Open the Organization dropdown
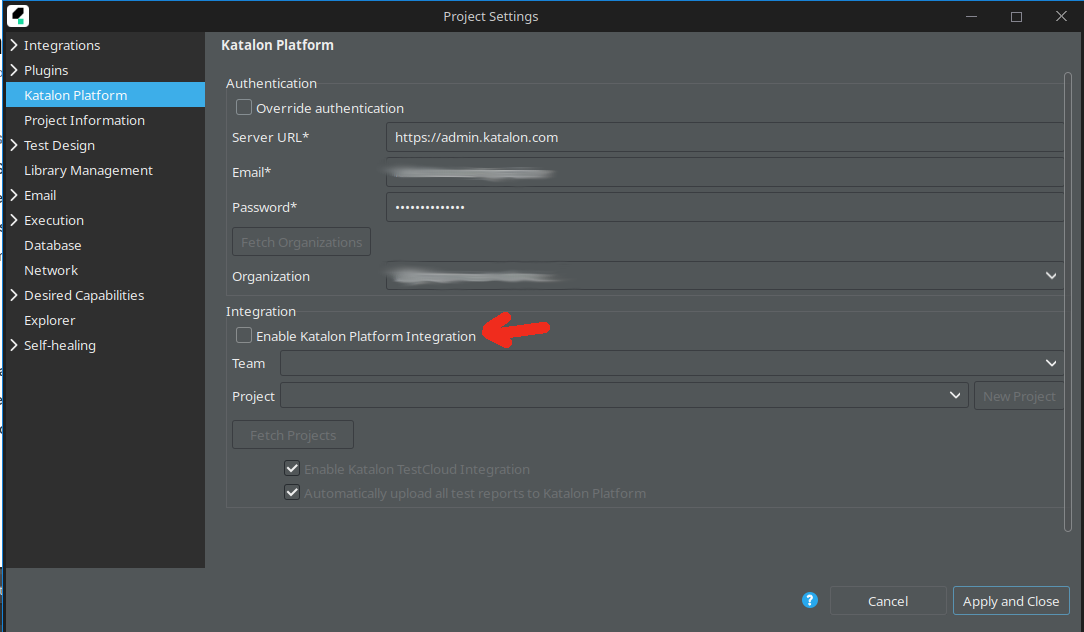Screen dimensions: 1084x632 click(1050, 275)
